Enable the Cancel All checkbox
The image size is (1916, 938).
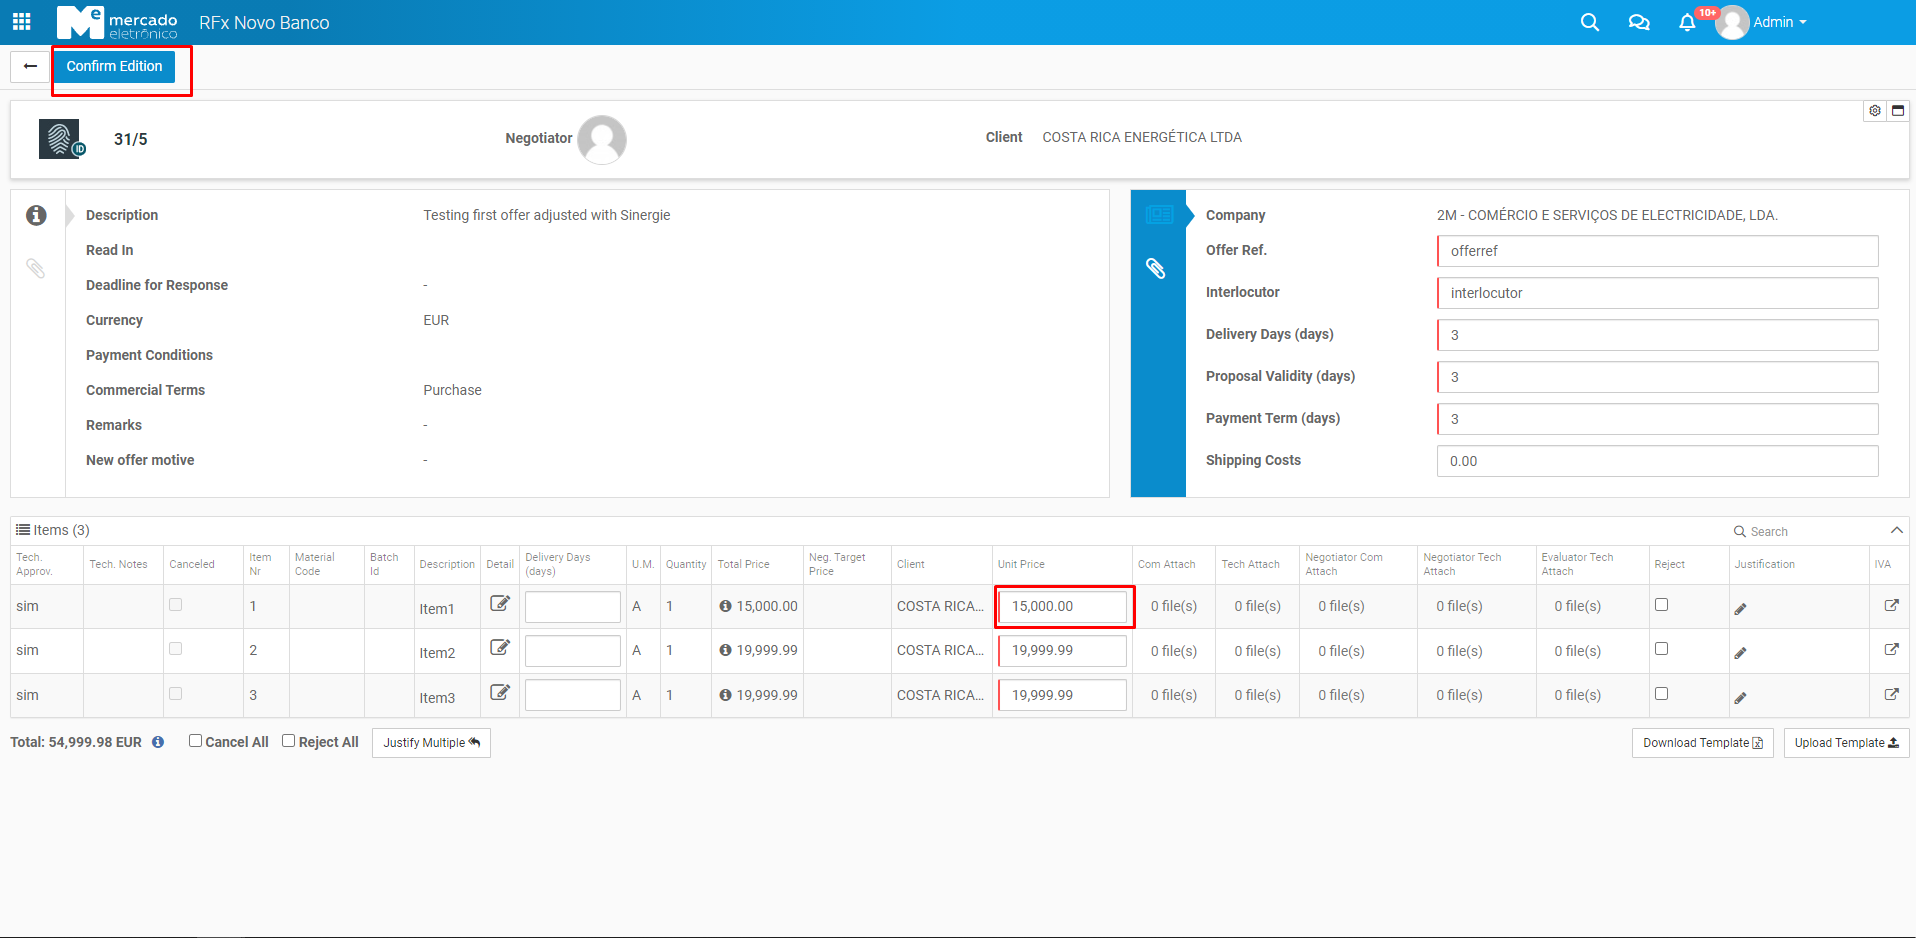[196, 741]
